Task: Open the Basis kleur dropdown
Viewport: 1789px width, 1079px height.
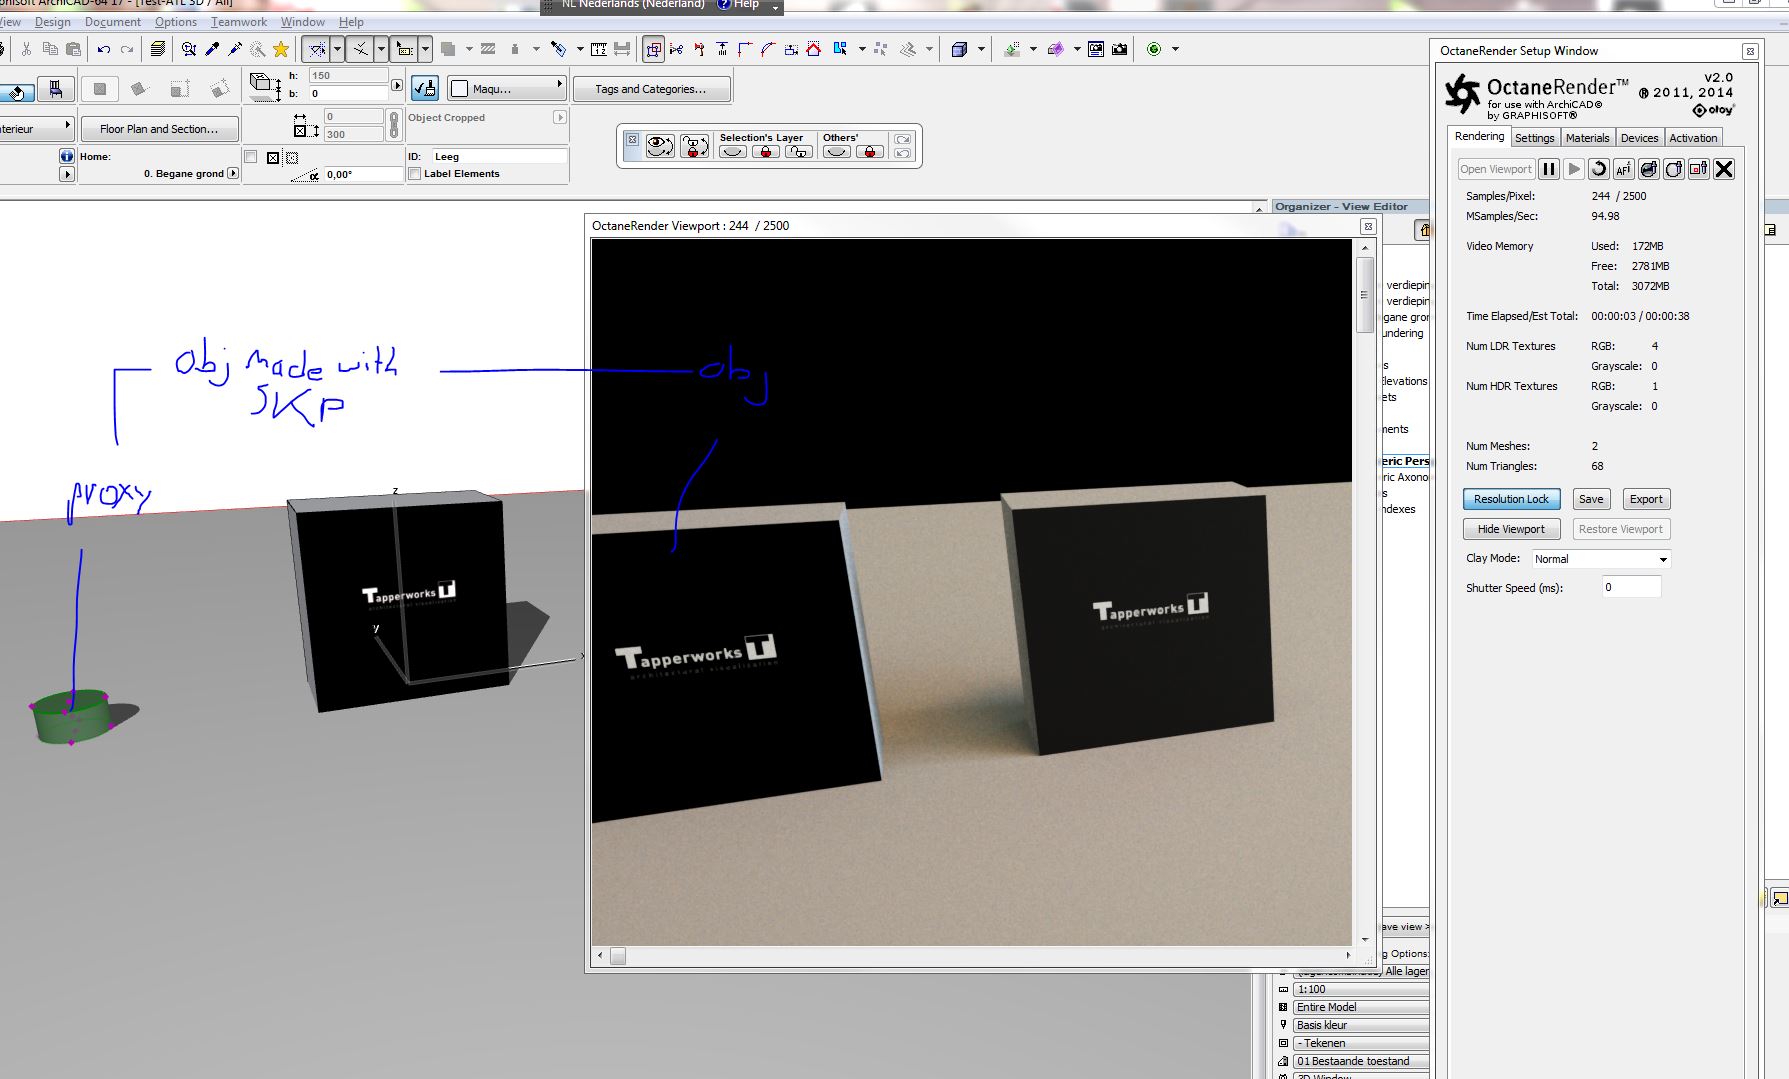Action: 1361,1025
